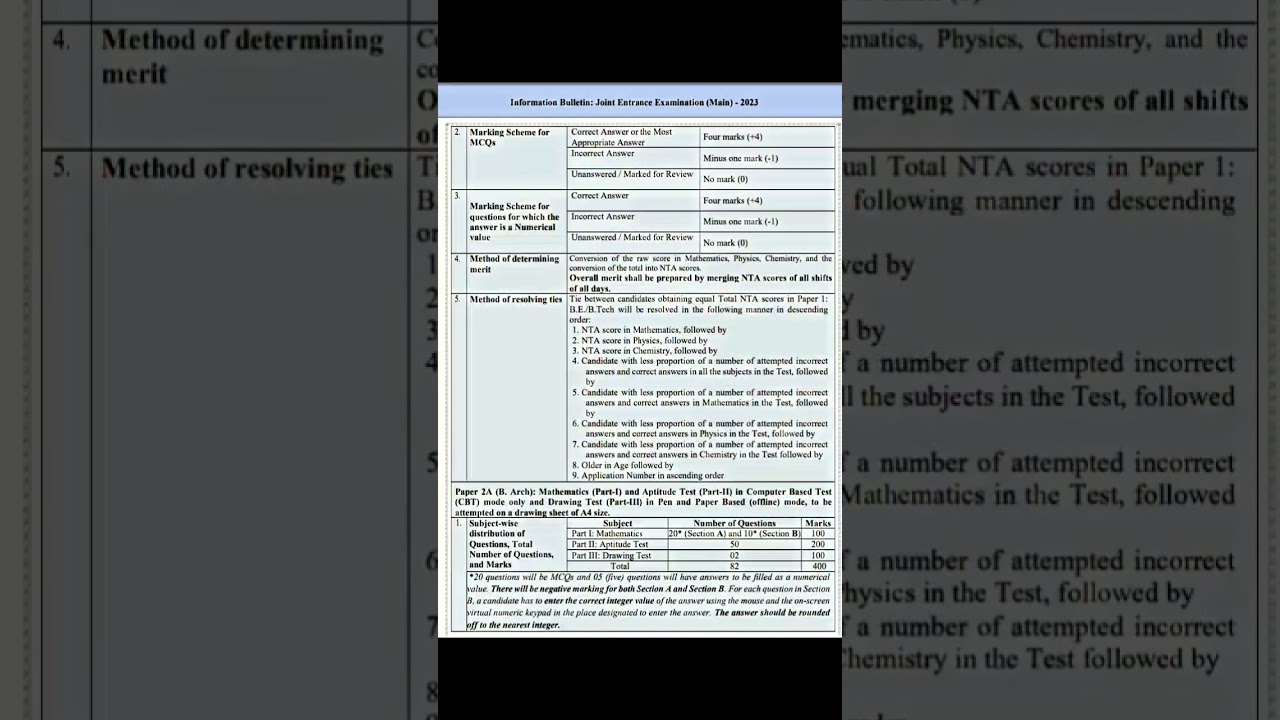1280x720 pixels.
Task: Click marks value '100' in Drawing Test row
Action: point(818,556)
